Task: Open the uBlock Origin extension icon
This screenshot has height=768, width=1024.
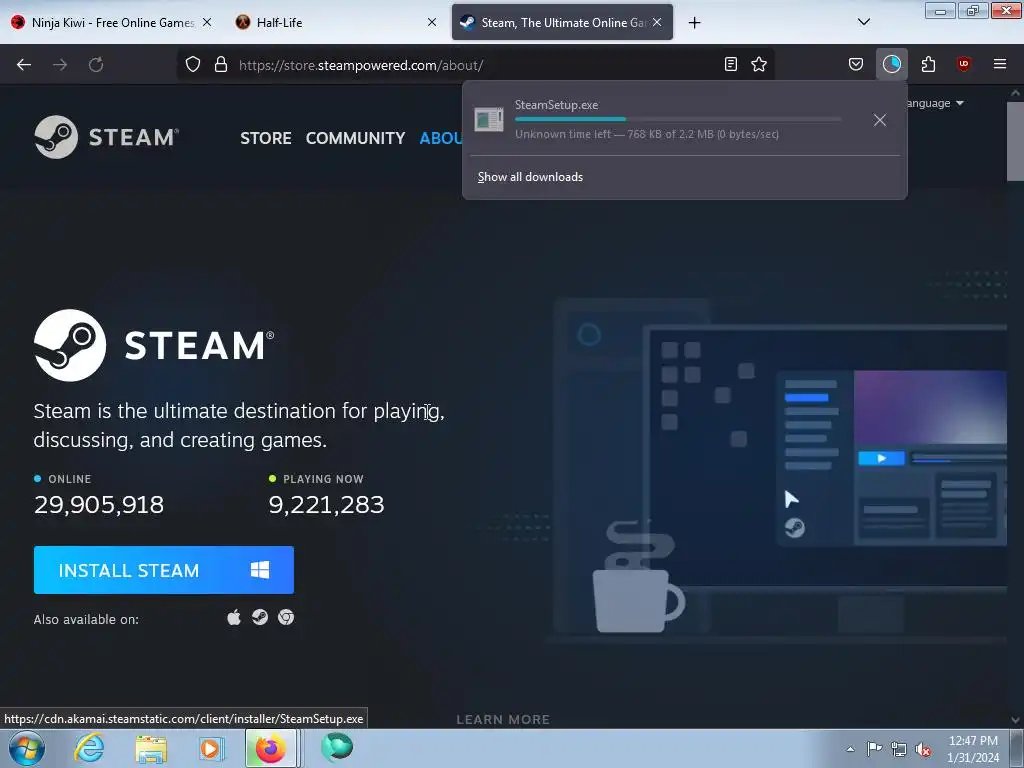Action: [x=963, y=64]
